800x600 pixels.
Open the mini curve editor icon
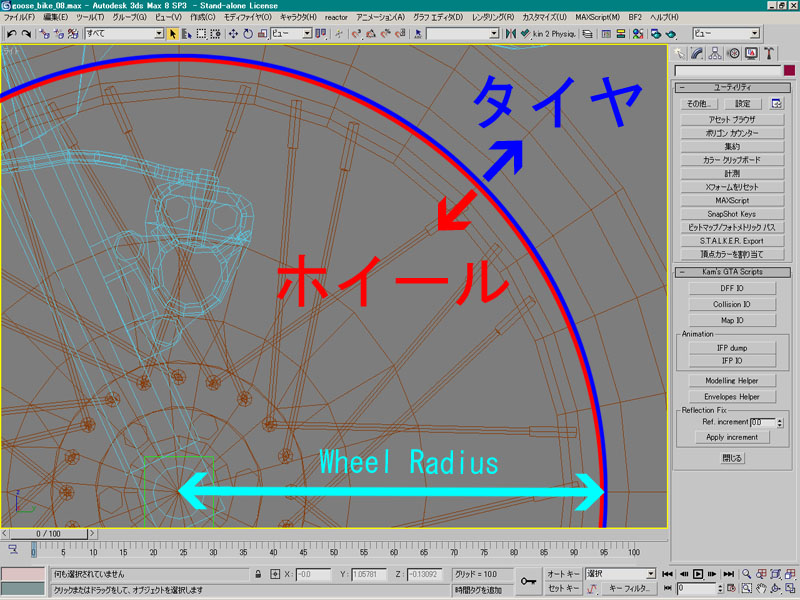[13, 549]
